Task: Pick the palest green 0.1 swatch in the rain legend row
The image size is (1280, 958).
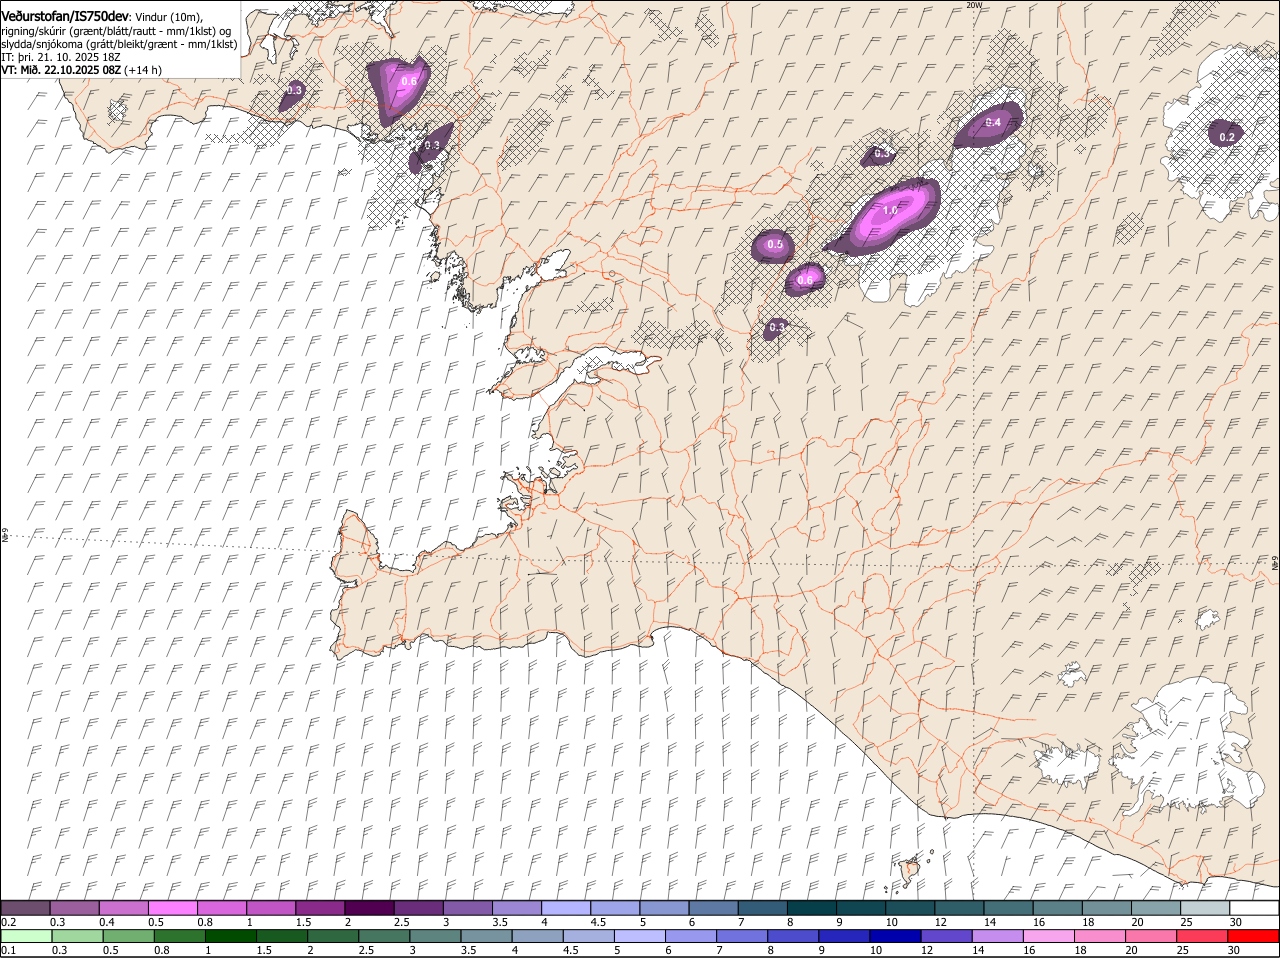Action: click(x=25, y=936)
